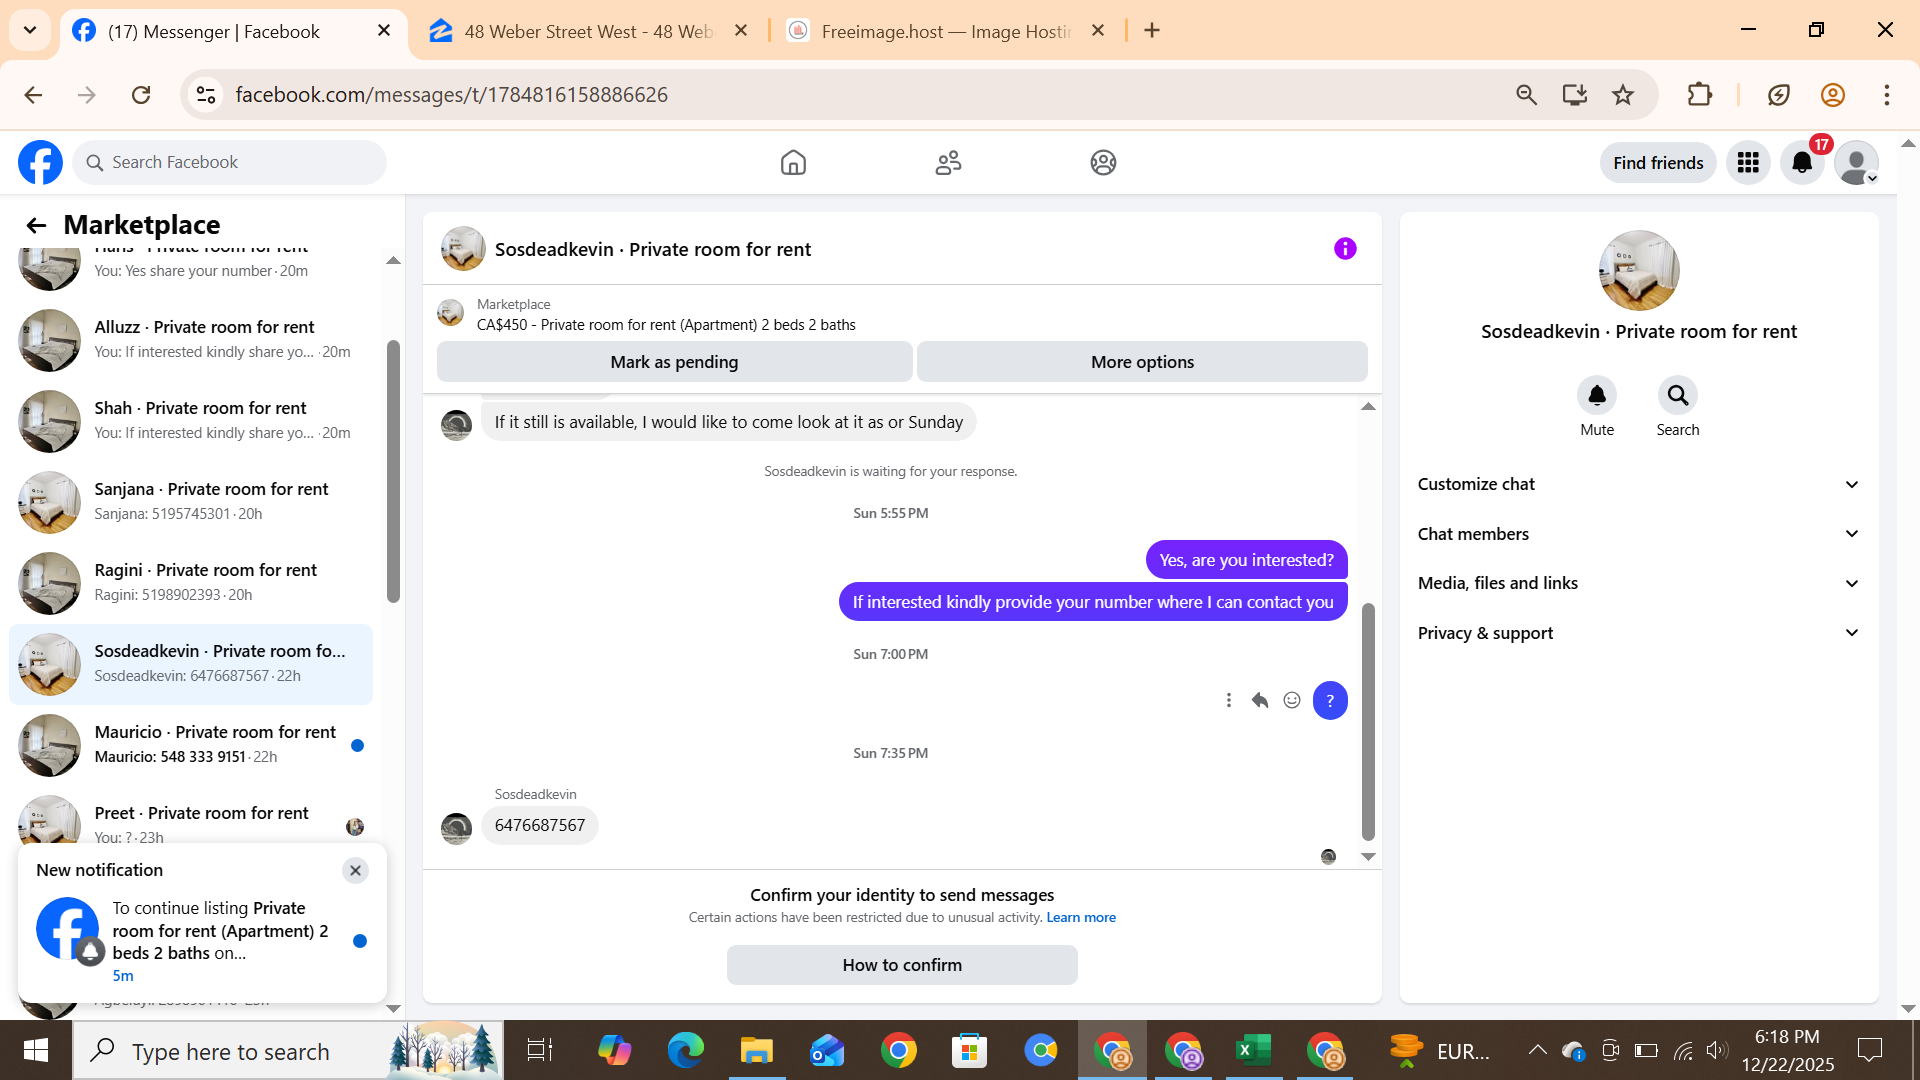Screen dimensions: 1920x1080
Task: Expand Media, files and links section
Action: pos(1638,583)
